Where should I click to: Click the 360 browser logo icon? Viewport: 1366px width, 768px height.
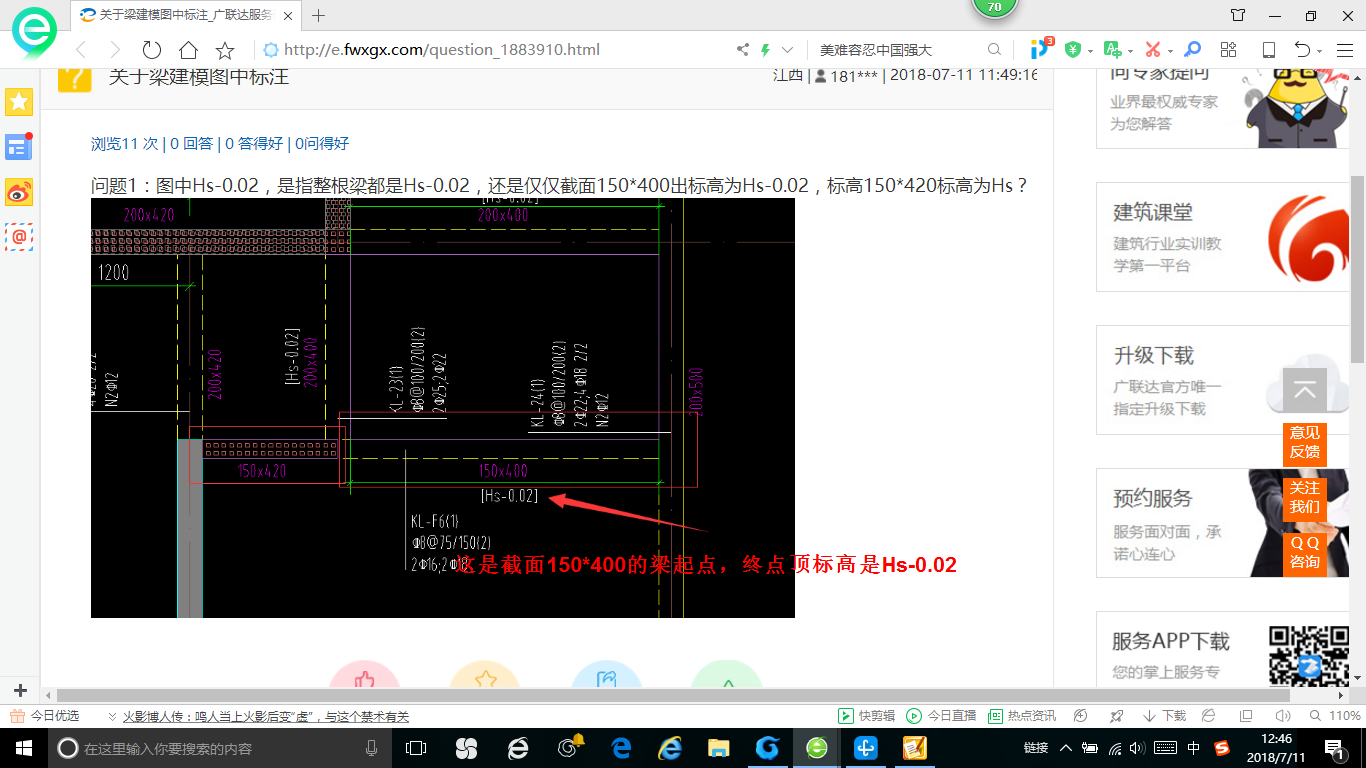click(34, 32)
